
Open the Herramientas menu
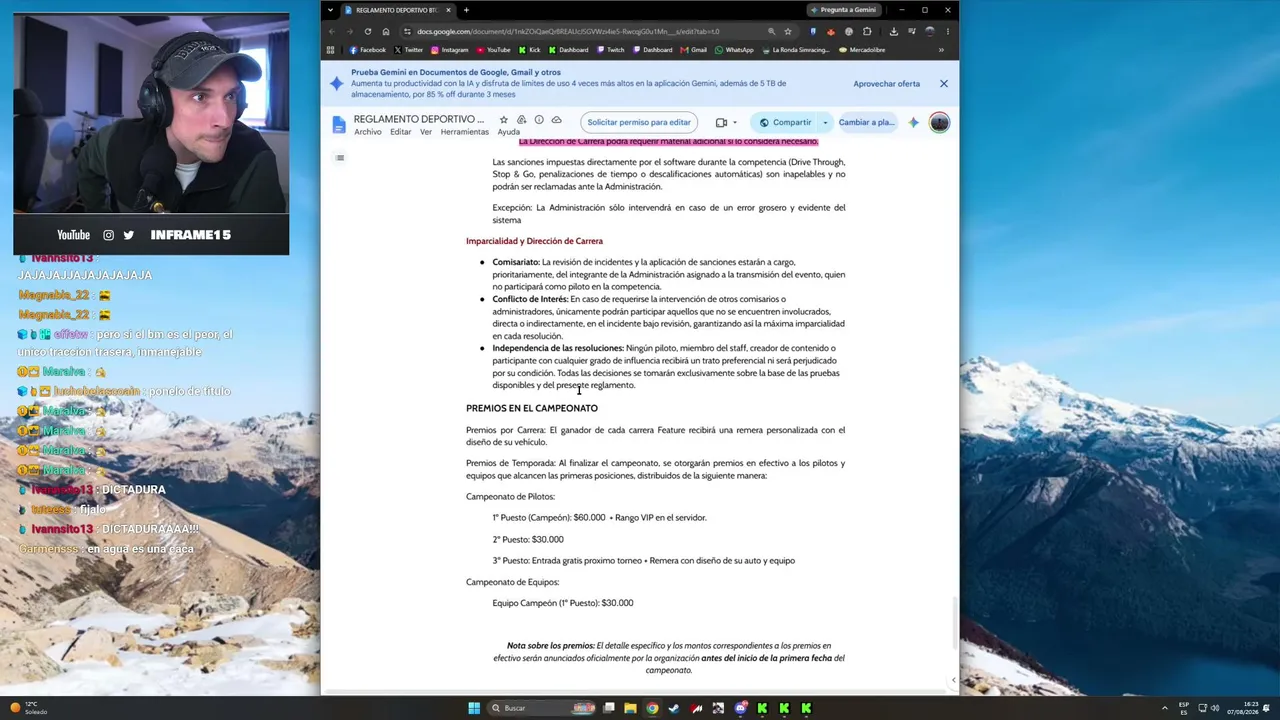[x=464, y=132]
